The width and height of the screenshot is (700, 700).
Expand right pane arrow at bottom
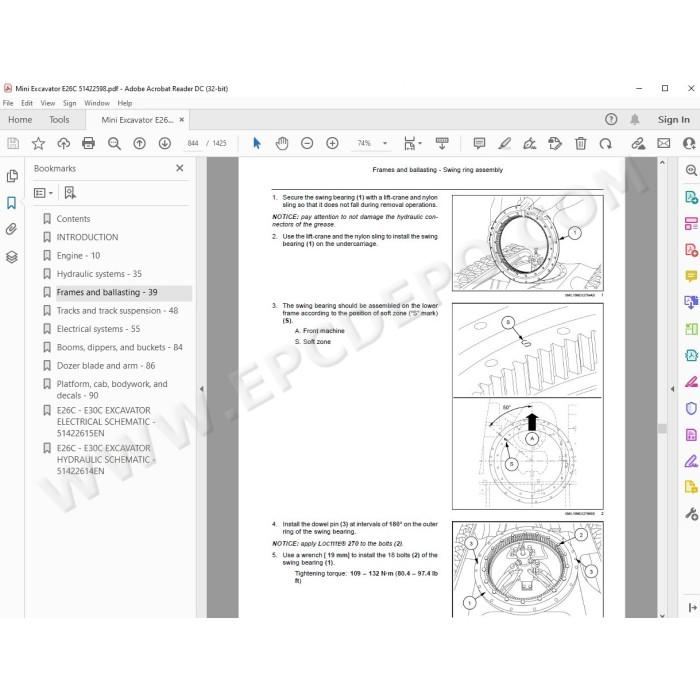692,607
